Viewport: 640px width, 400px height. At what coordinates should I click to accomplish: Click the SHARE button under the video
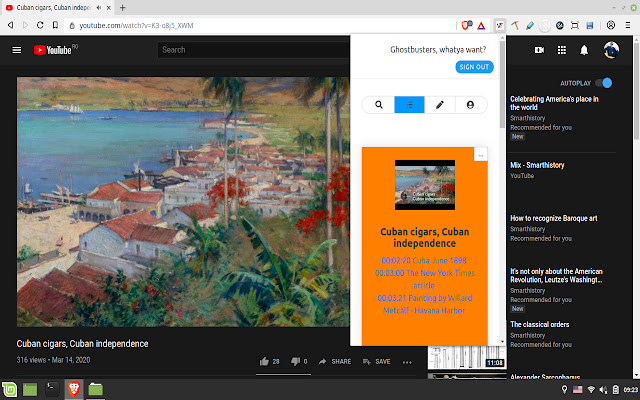335,362
